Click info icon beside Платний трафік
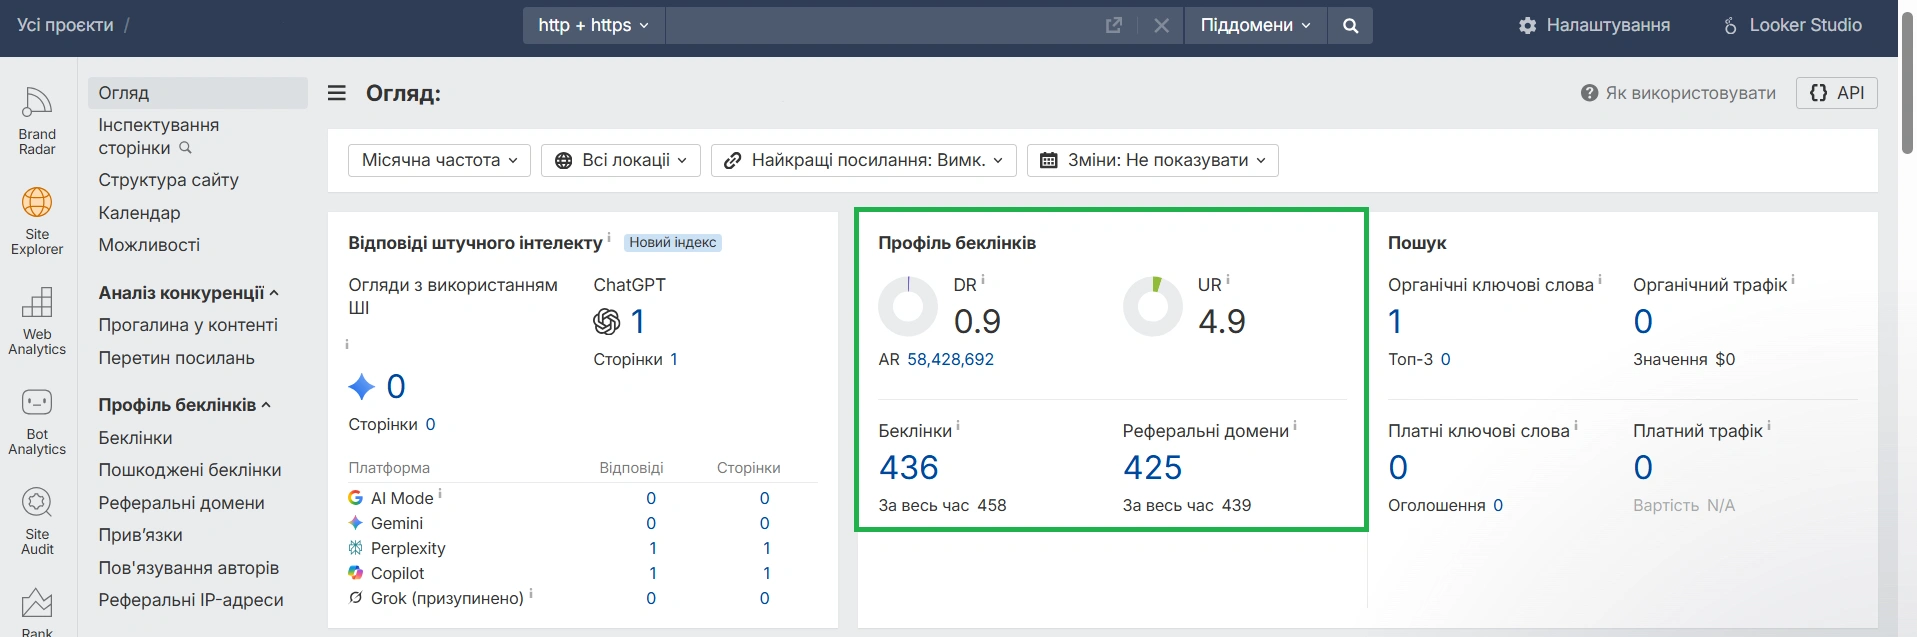 click(x=1769, y=426)
